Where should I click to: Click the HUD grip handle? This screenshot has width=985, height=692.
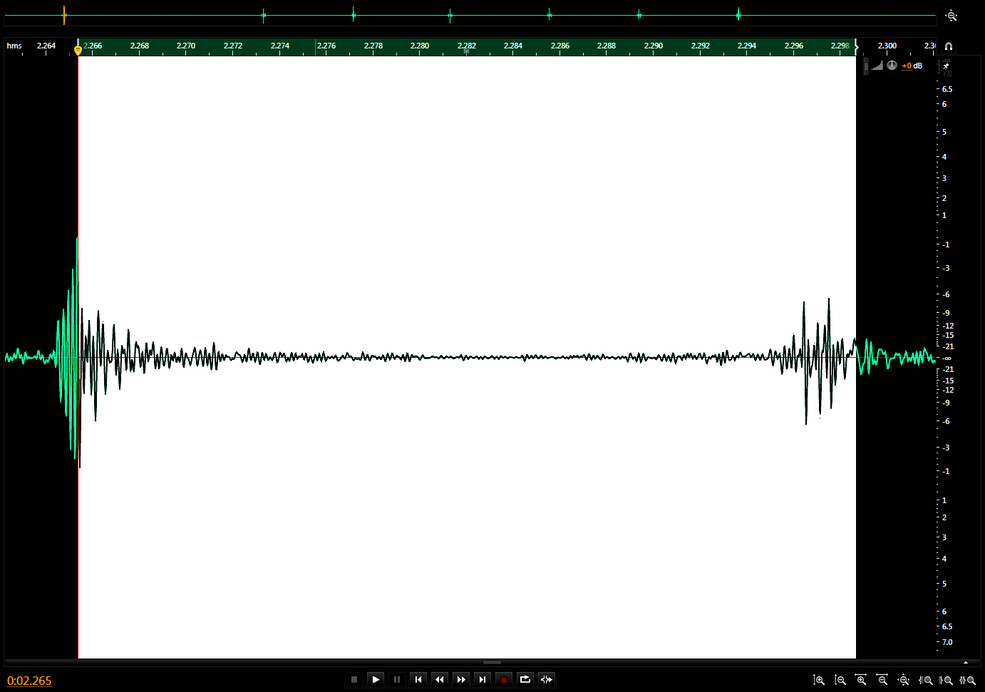click(866, 66)
